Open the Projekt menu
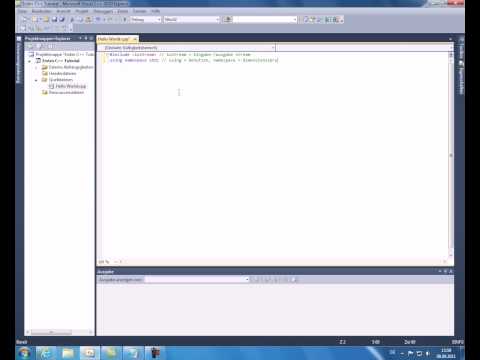This screenshot has height=360, width=480. (82, 11)
